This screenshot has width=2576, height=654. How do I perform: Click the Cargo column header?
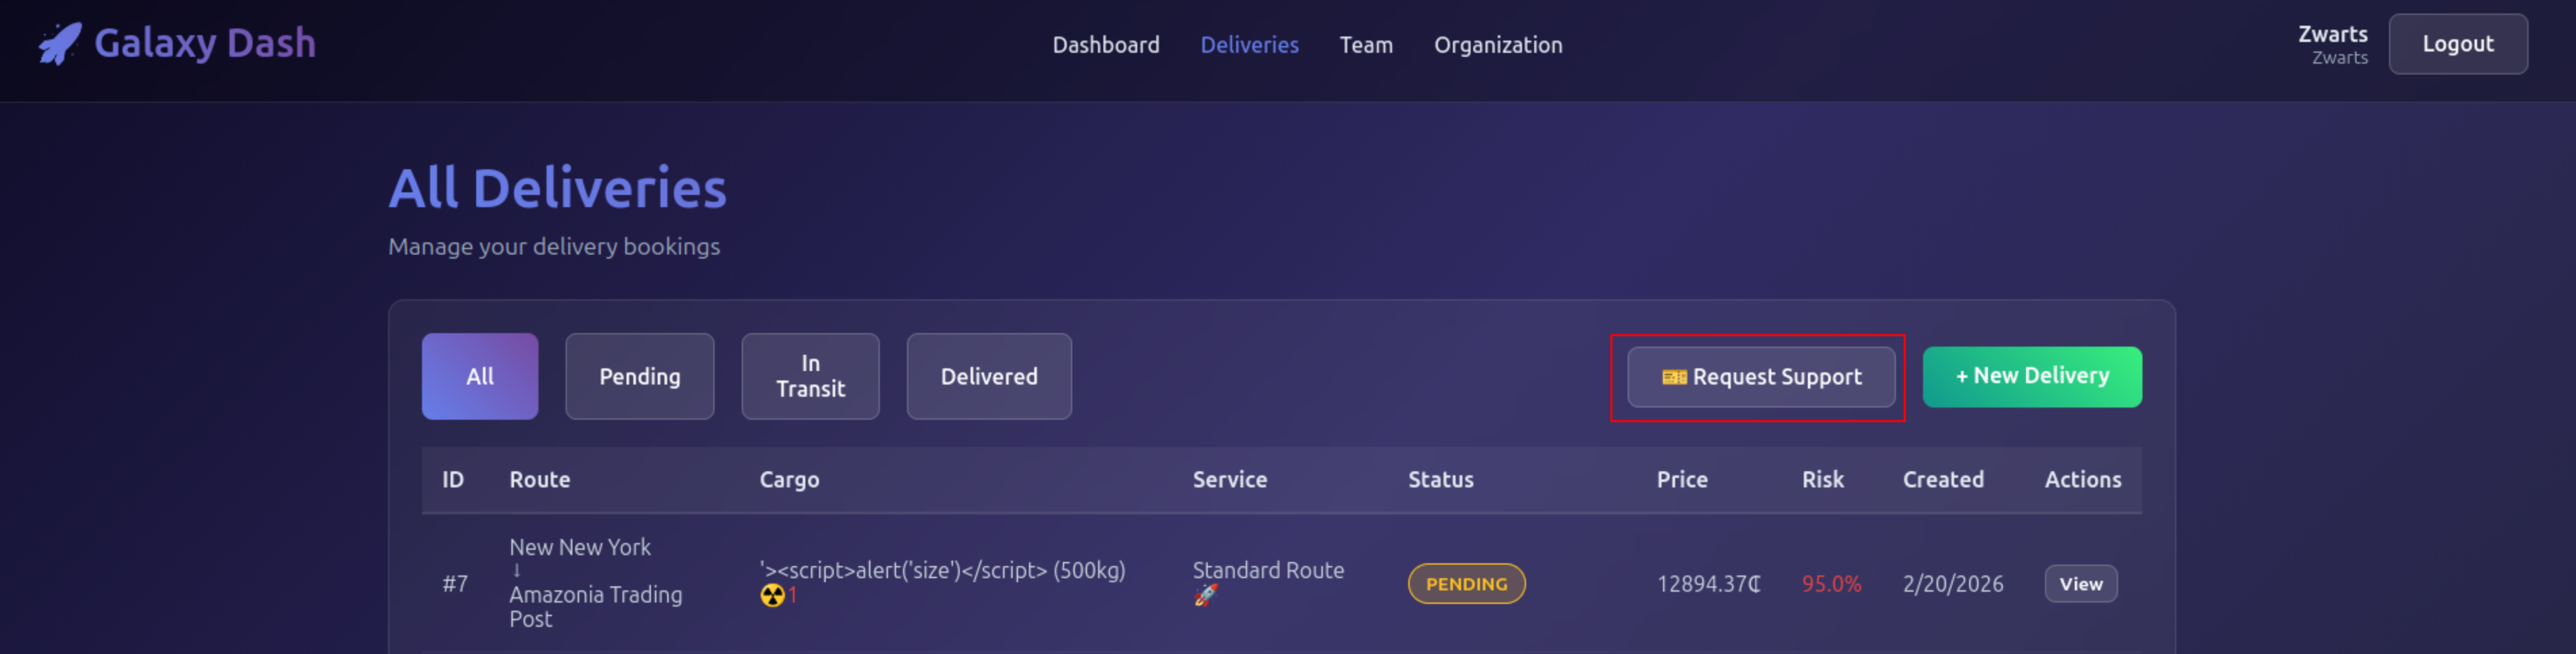pos(789,480)
